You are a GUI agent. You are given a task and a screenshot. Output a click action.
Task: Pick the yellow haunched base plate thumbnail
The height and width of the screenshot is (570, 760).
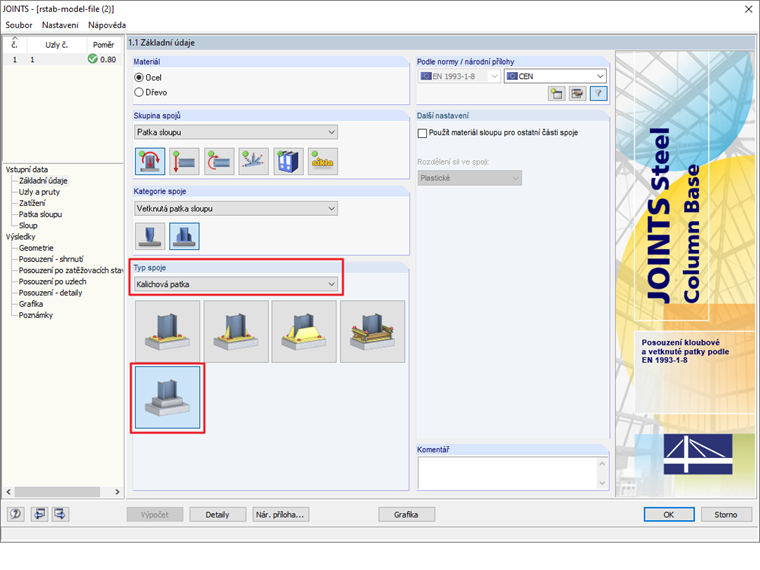coord(304,332)
